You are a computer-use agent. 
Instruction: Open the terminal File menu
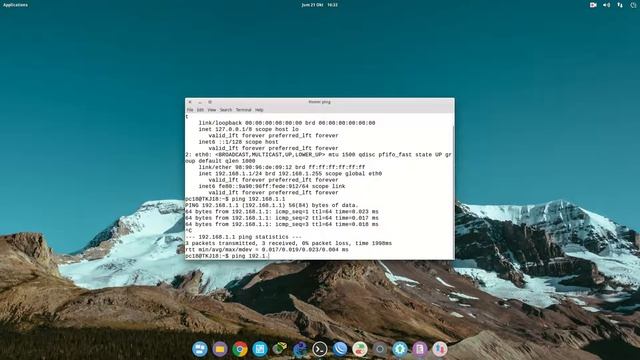[x=190, y=110]
